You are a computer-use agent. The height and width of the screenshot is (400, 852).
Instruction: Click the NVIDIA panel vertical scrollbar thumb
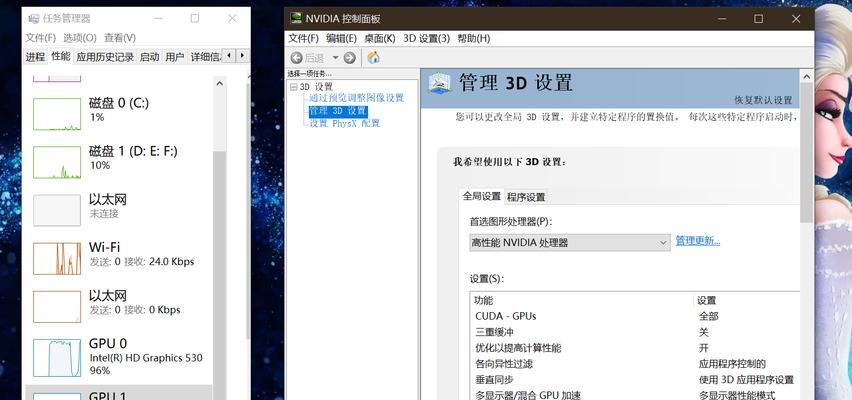pos(807,152)
